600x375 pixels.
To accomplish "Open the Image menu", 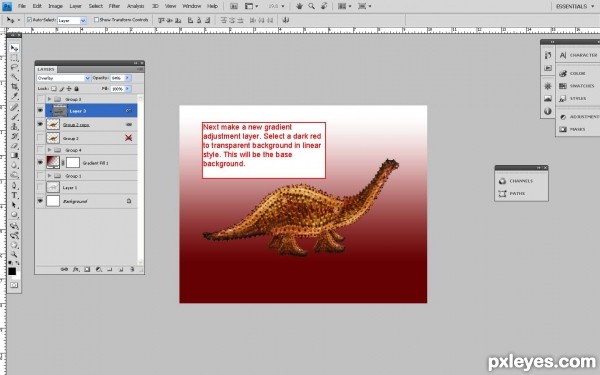I will 55,6.
